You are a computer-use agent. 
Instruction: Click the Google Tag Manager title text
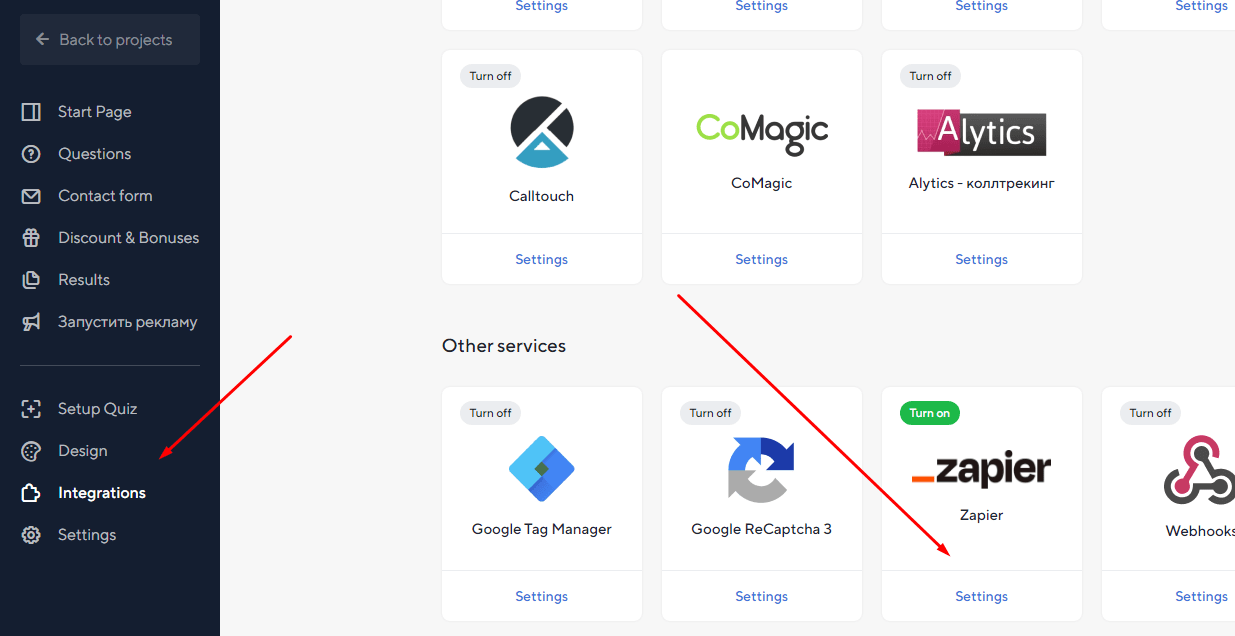coord(542,529)
